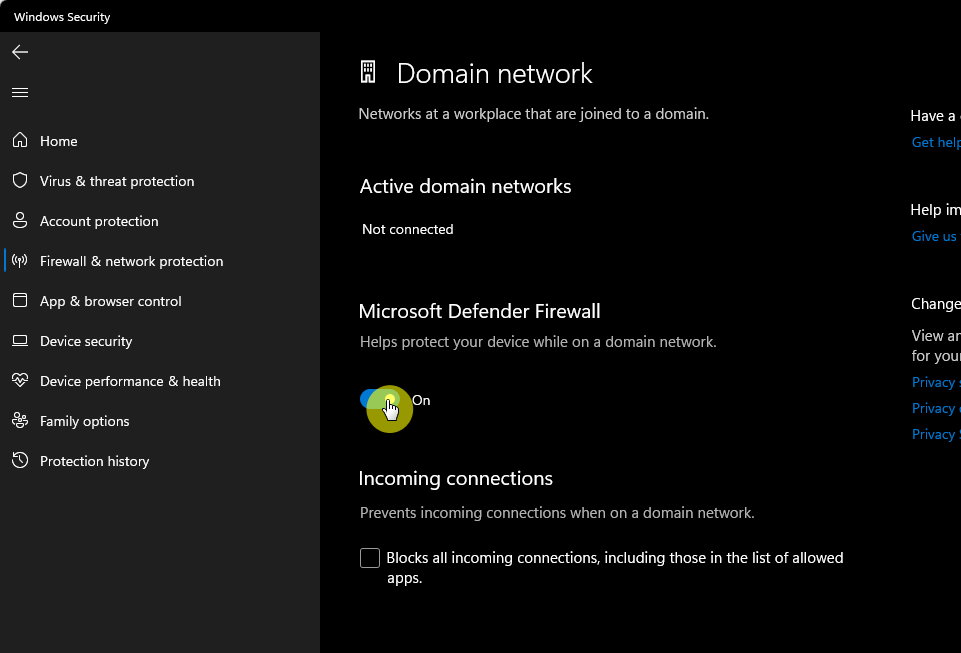Click the Give us feedback link

[x=936, y=236]
